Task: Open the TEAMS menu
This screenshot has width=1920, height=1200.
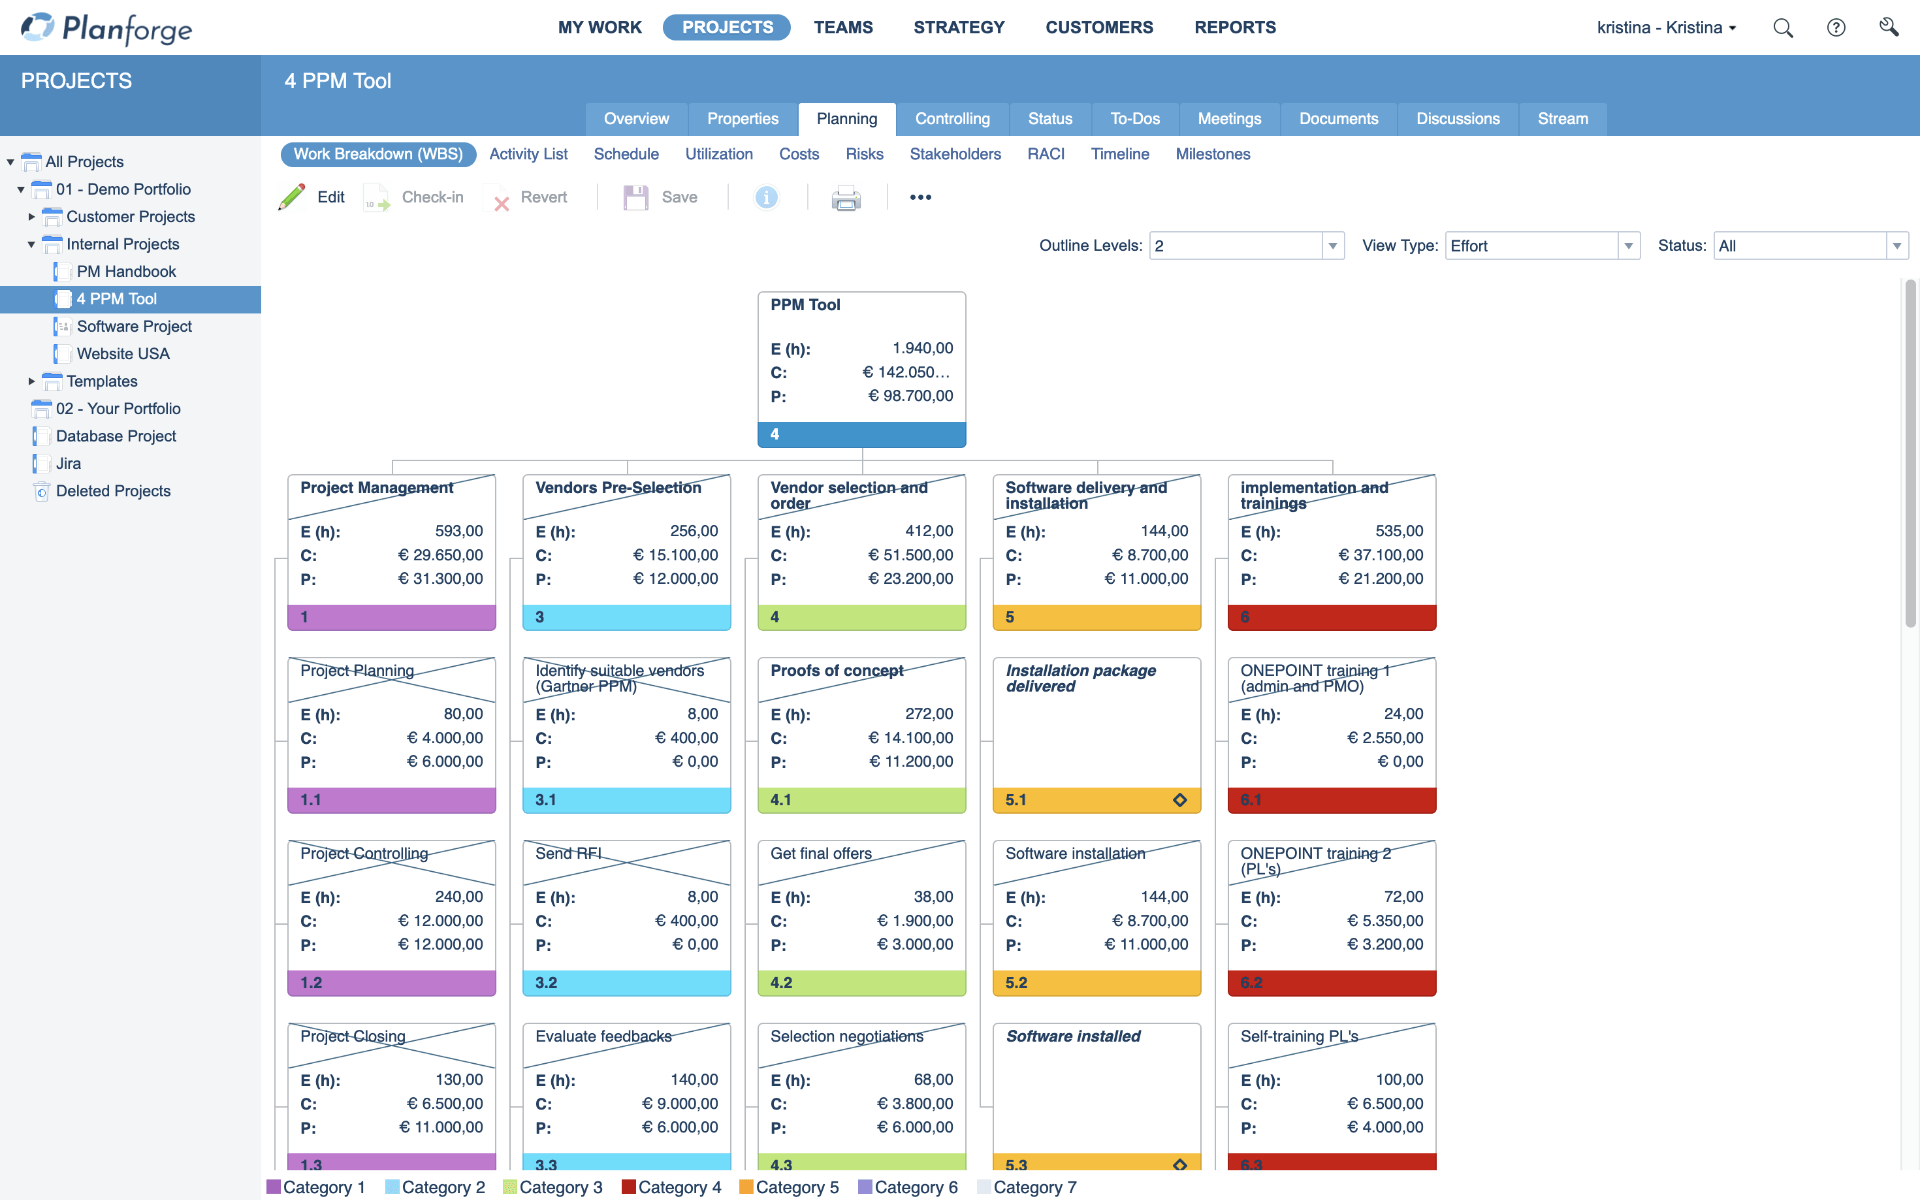Action: (x=843, y=27)
